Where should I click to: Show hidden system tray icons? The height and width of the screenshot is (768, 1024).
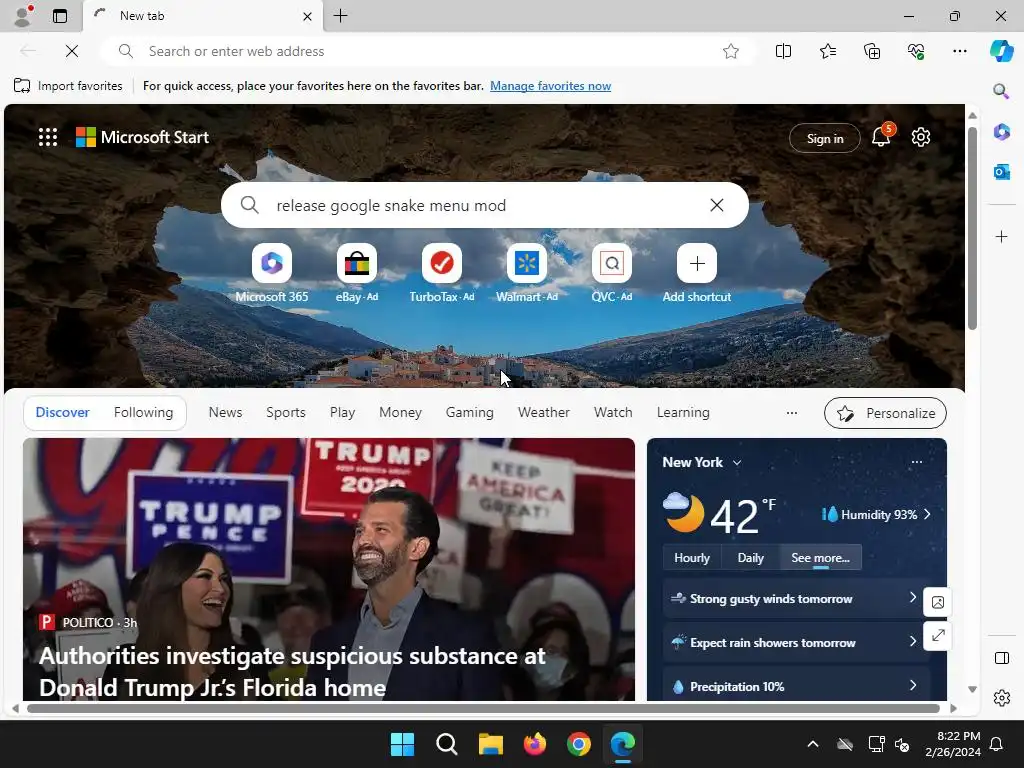click(x=812, y=744)
